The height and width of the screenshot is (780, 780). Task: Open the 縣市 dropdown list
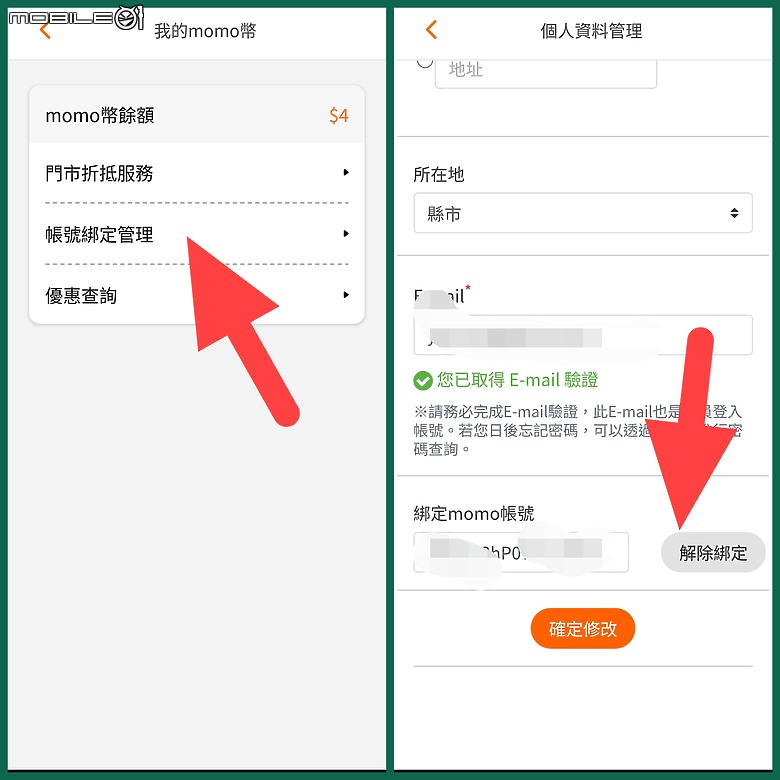[583, 213]
